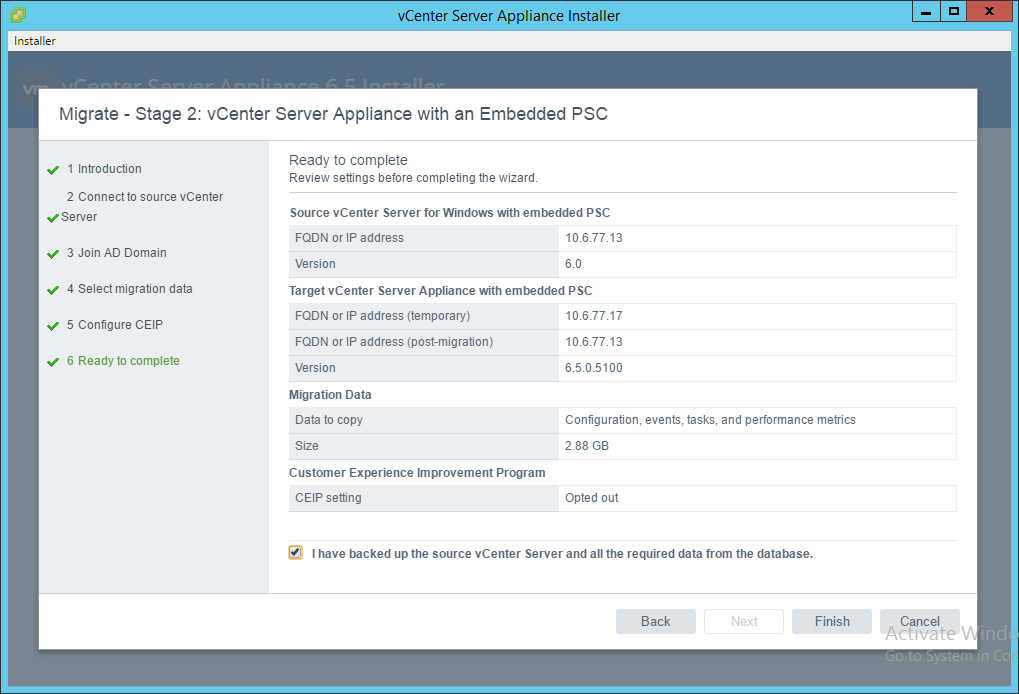Click Finish to start the migration
This screenshot has height=694, width=1019.
click(831, 621)
